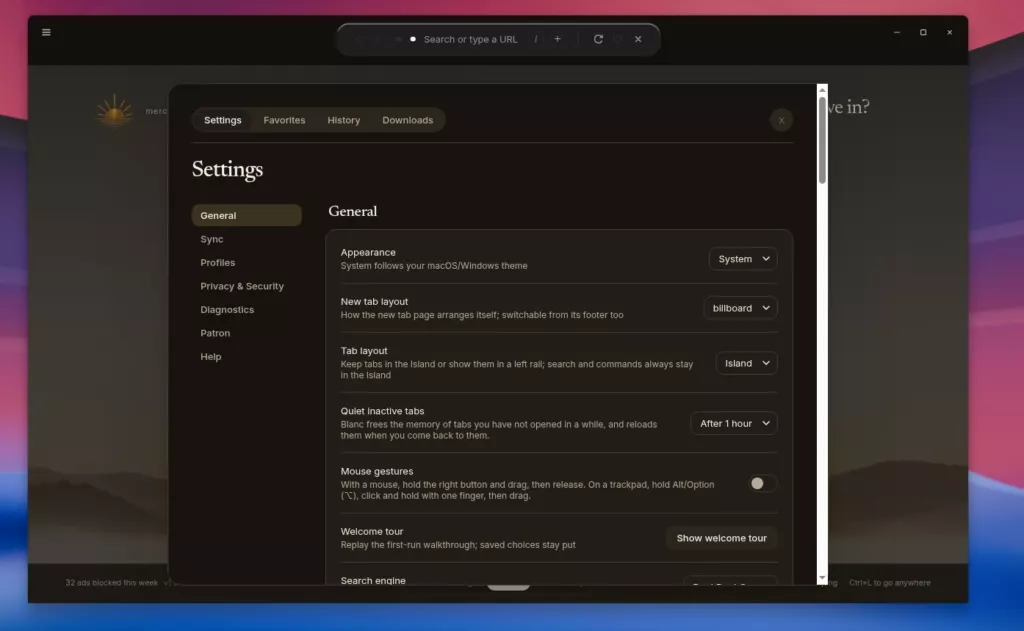Open Patron settings section
This screenshot has height=631, width=1024.
pyautogui.click(x=246, y=333)
